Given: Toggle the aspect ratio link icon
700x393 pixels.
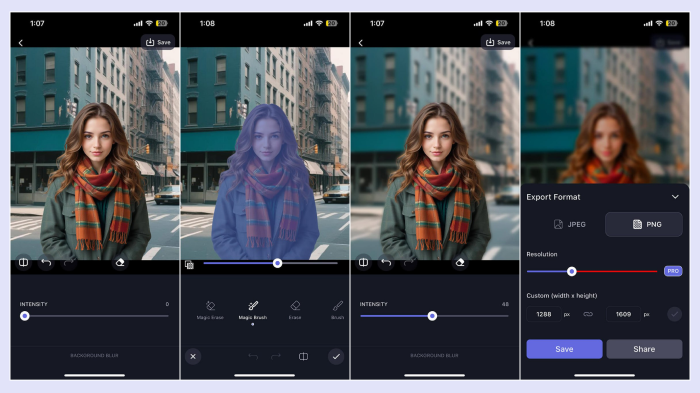Looking at the screenshot, I should click(588, 314).
